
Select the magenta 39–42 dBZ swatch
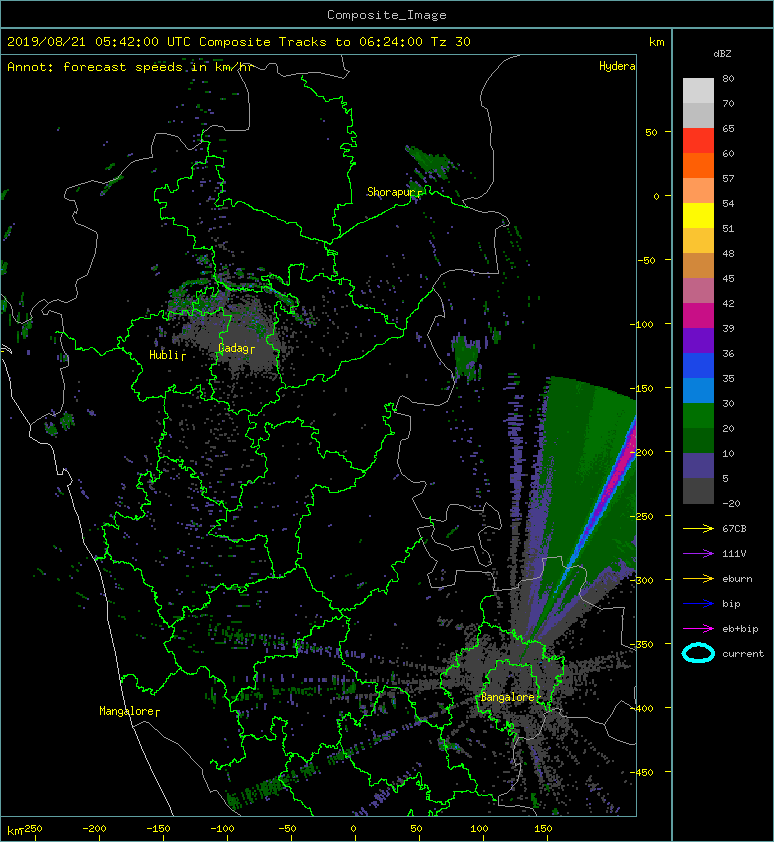tap(698, 316)
